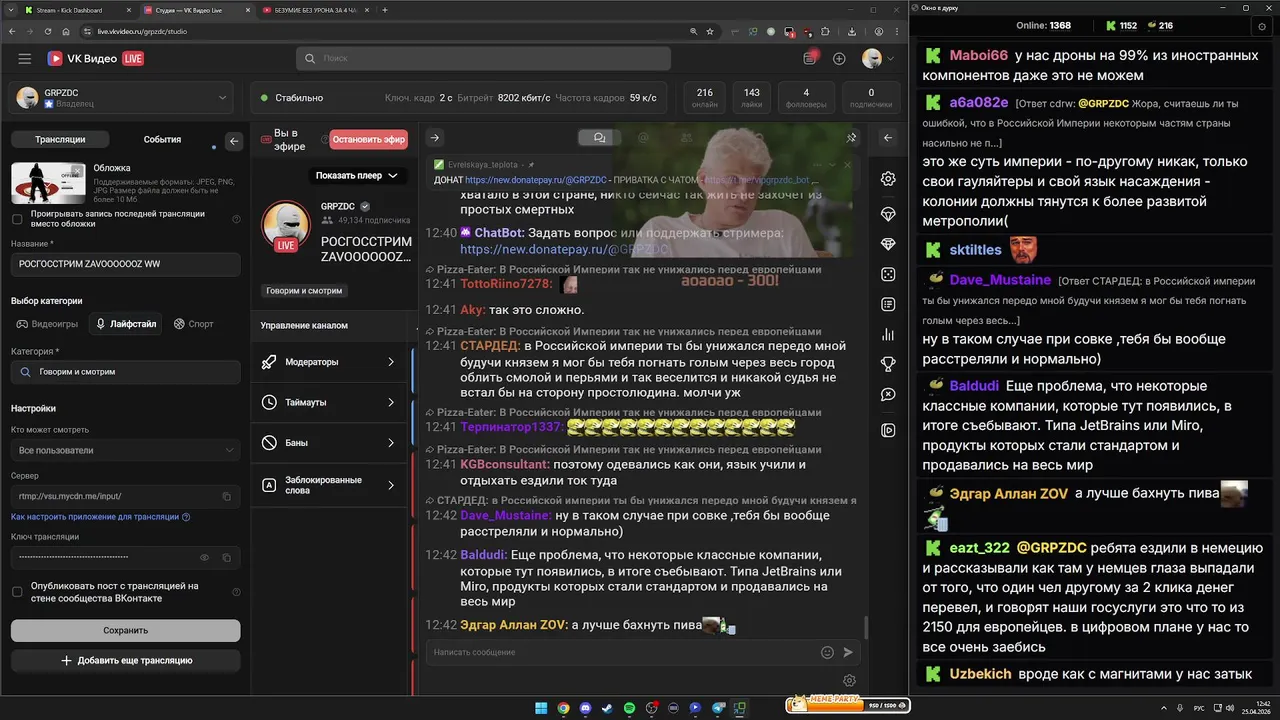Click the upper diamond icon in sidebar
The width and height of the screenshot is (1280, 720).
pos(888,214)
